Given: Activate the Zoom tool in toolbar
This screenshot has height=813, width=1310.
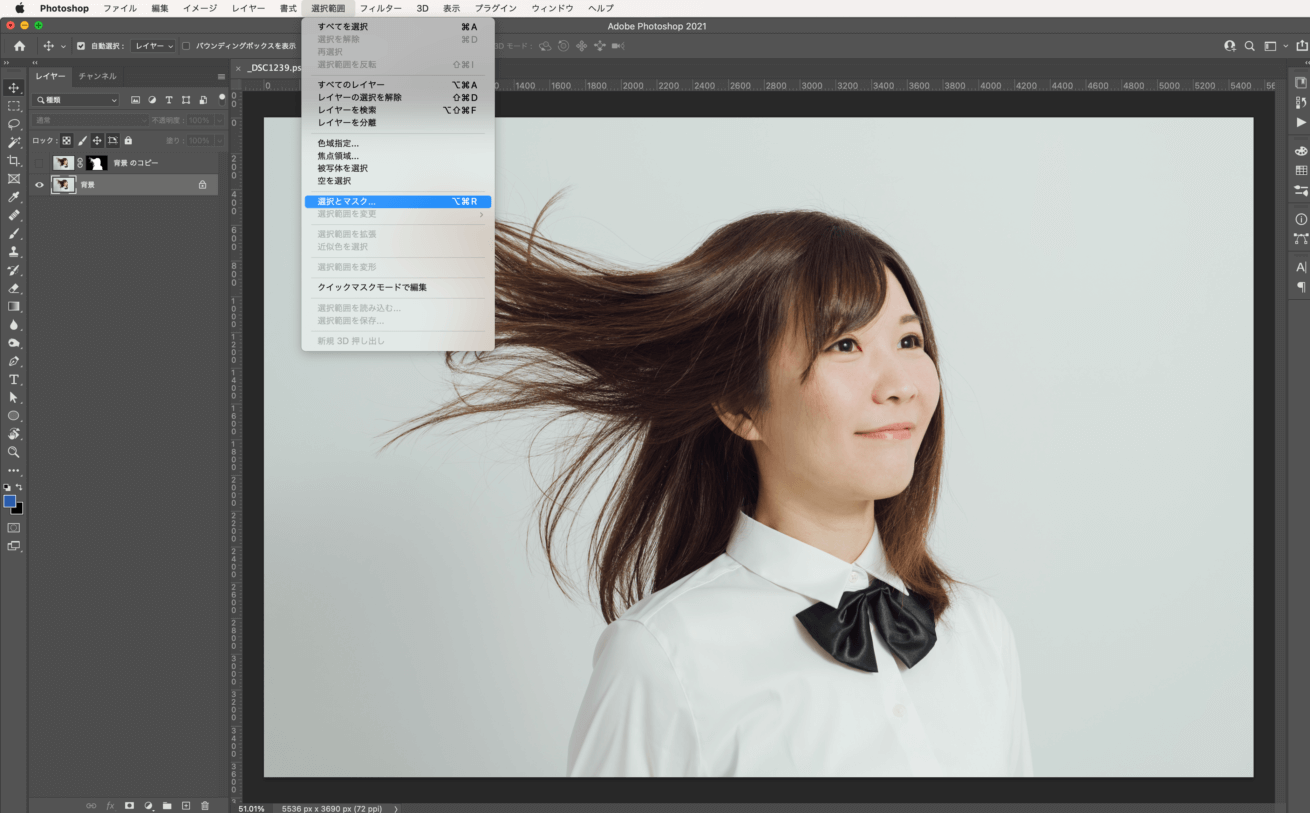Looking at the screenshot, I should click(14, 452).
